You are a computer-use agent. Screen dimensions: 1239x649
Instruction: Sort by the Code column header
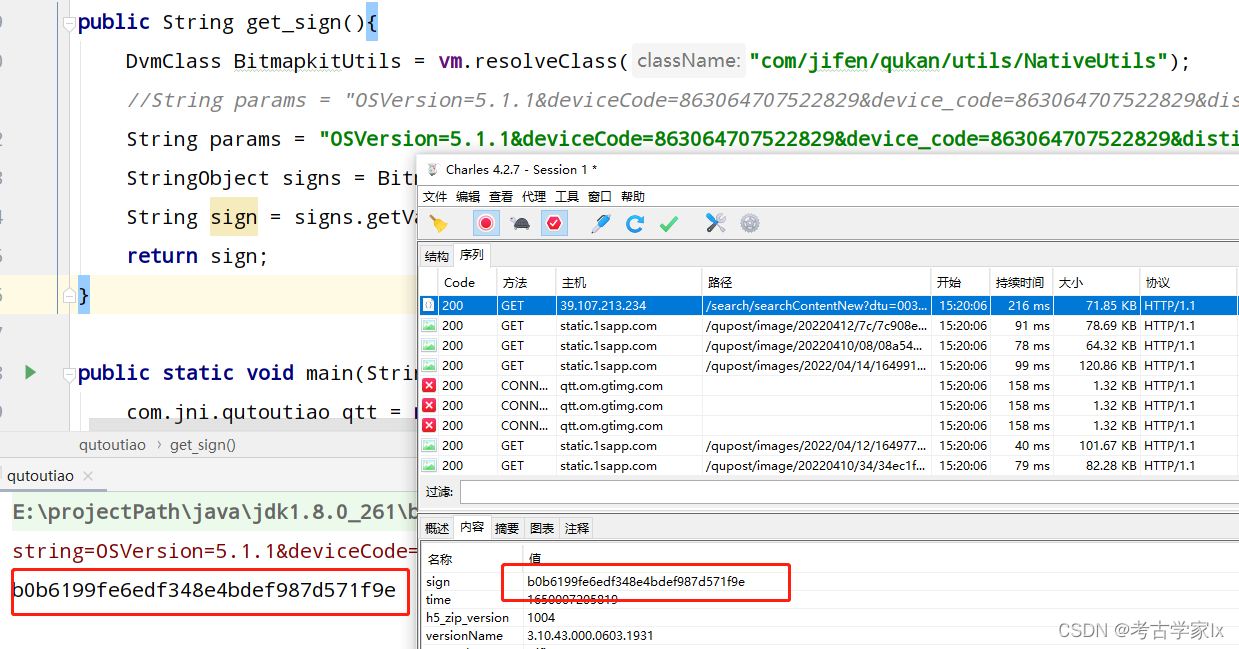tap(468, 282)
